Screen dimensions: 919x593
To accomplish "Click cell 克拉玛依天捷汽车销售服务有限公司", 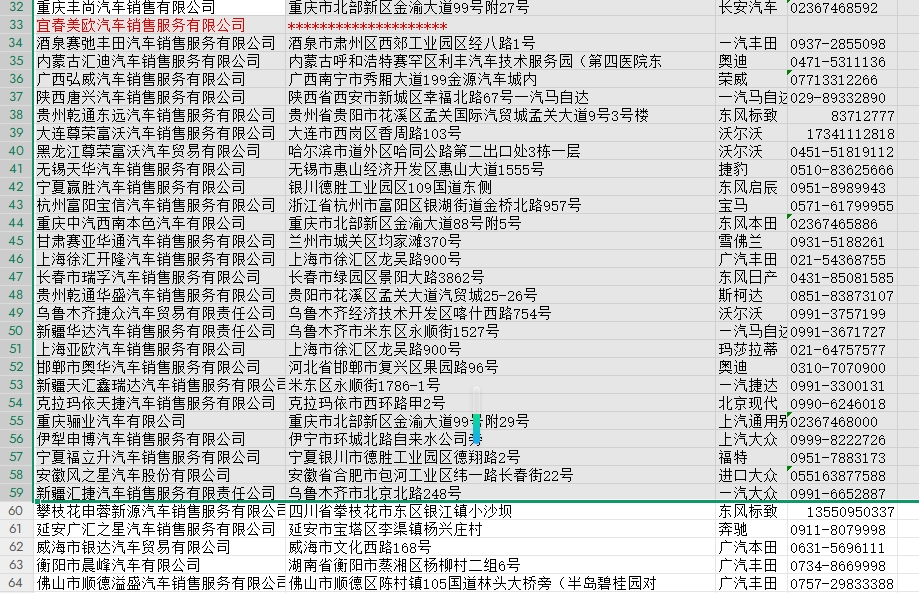I will click(x=159, y=404).
